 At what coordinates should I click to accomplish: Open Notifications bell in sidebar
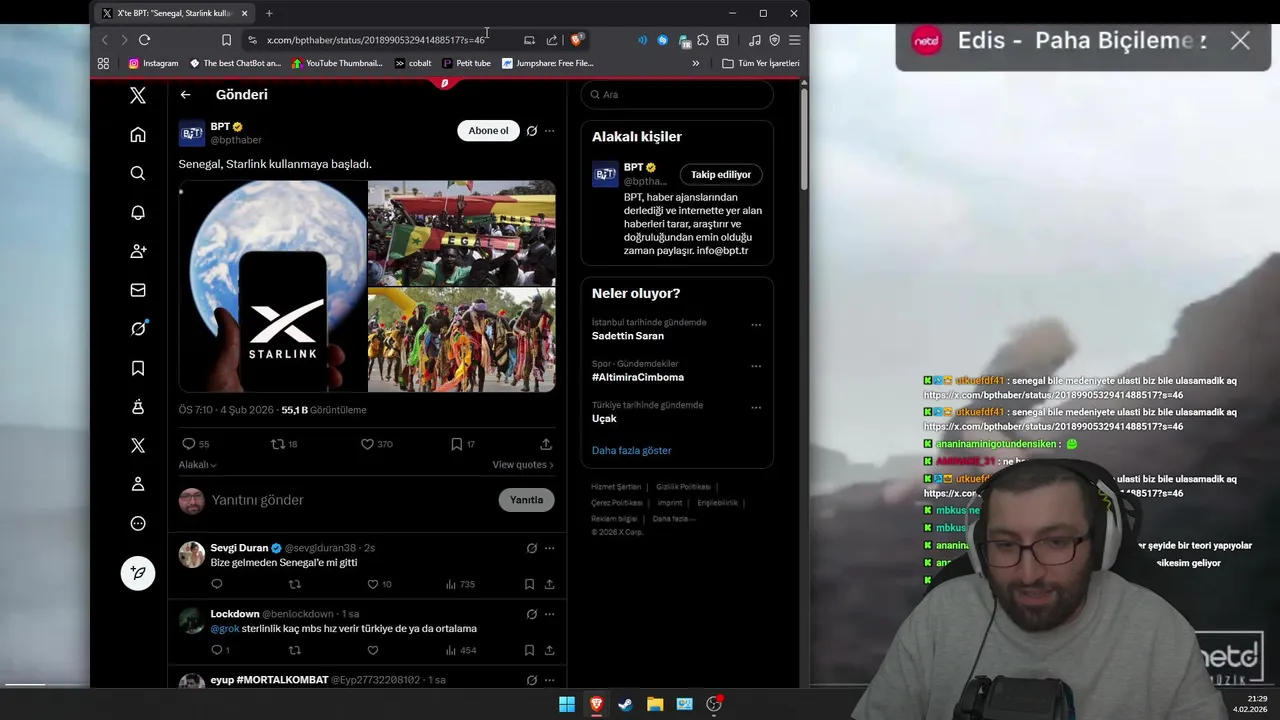point(138,212)
